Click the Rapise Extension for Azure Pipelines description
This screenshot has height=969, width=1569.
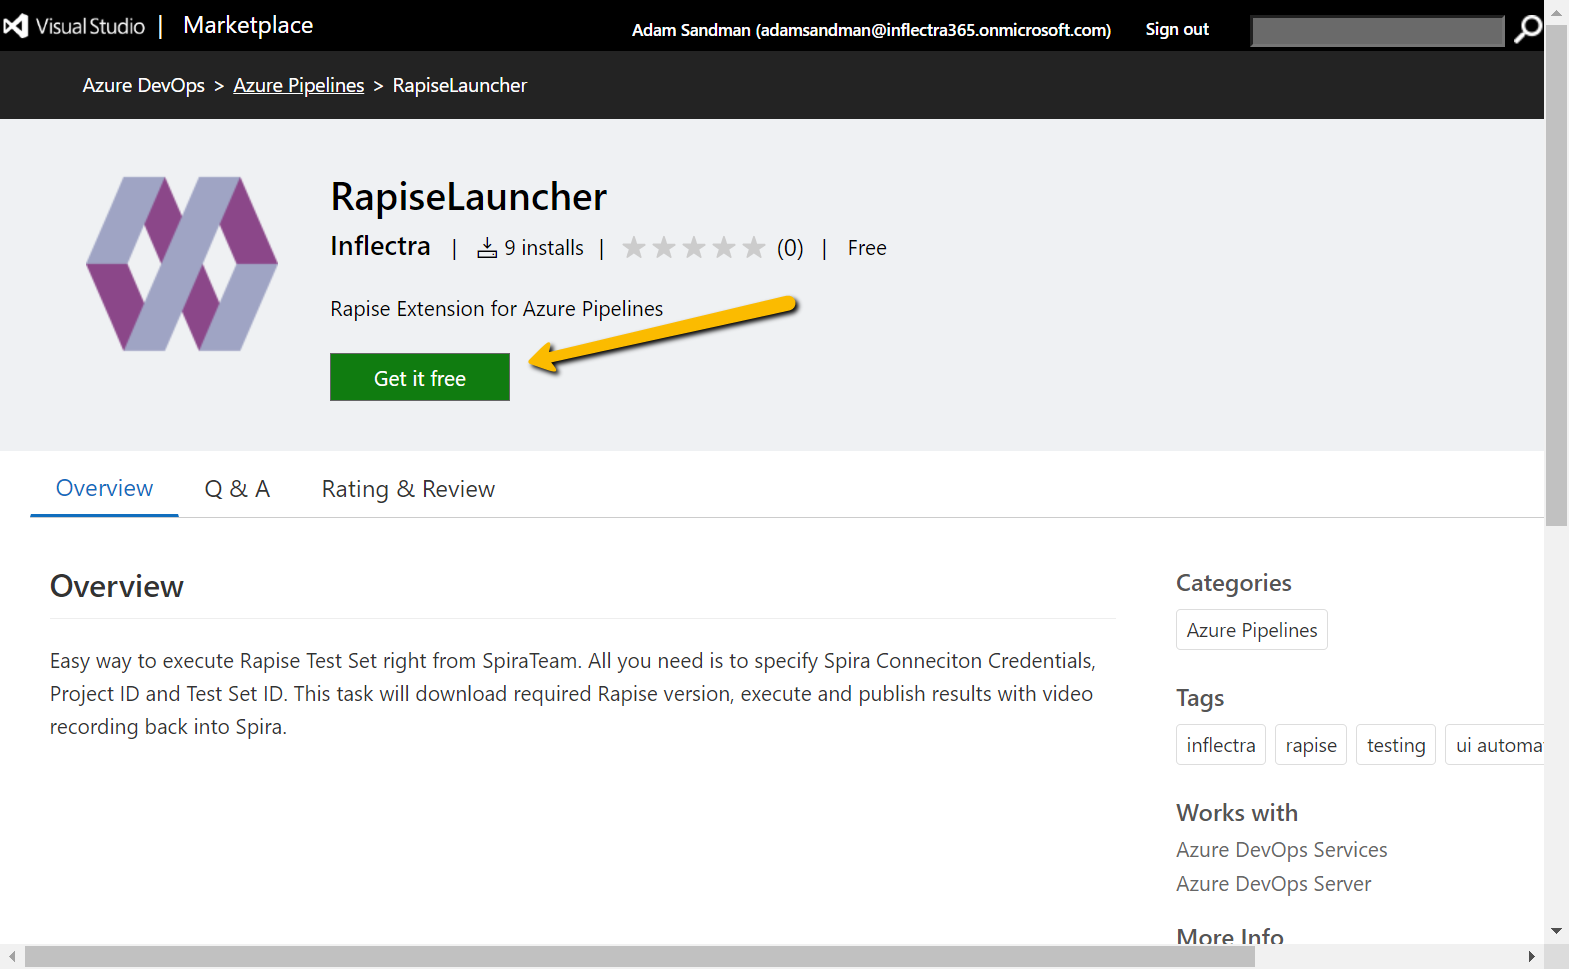(497, 309)
